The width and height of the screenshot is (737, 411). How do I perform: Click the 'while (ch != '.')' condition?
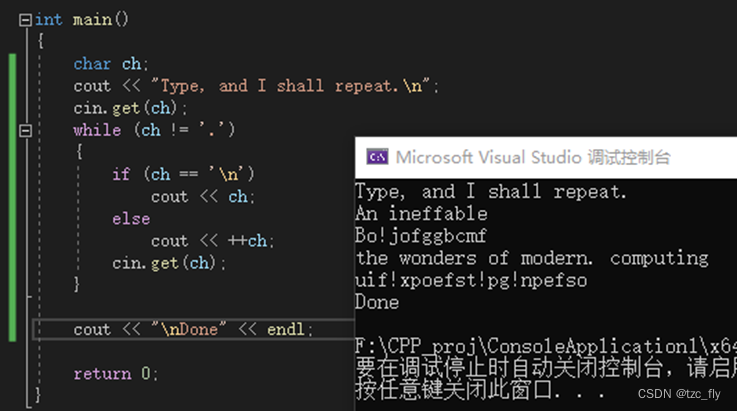tap(154, 130)
